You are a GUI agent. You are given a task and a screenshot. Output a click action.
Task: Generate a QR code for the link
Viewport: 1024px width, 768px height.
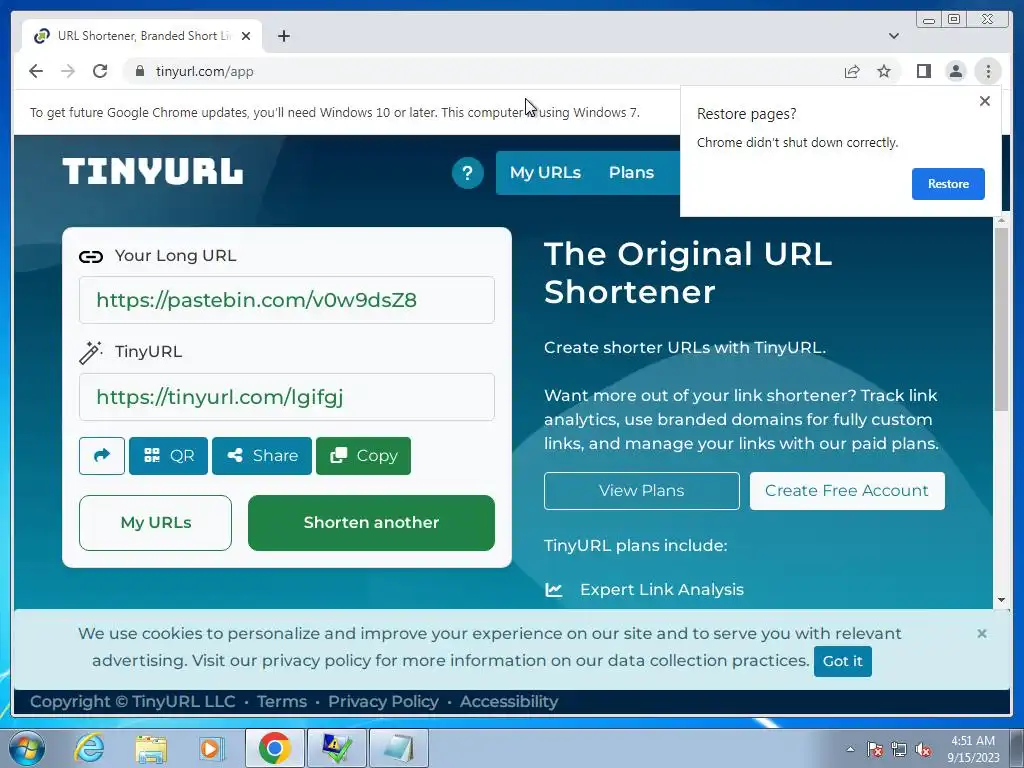[x=168, y=456]
